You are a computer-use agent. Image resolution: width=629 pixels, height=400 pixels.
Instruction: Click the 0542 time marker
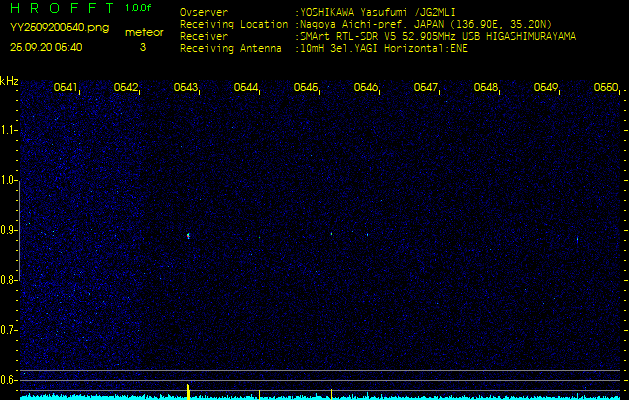coord(126,87)
